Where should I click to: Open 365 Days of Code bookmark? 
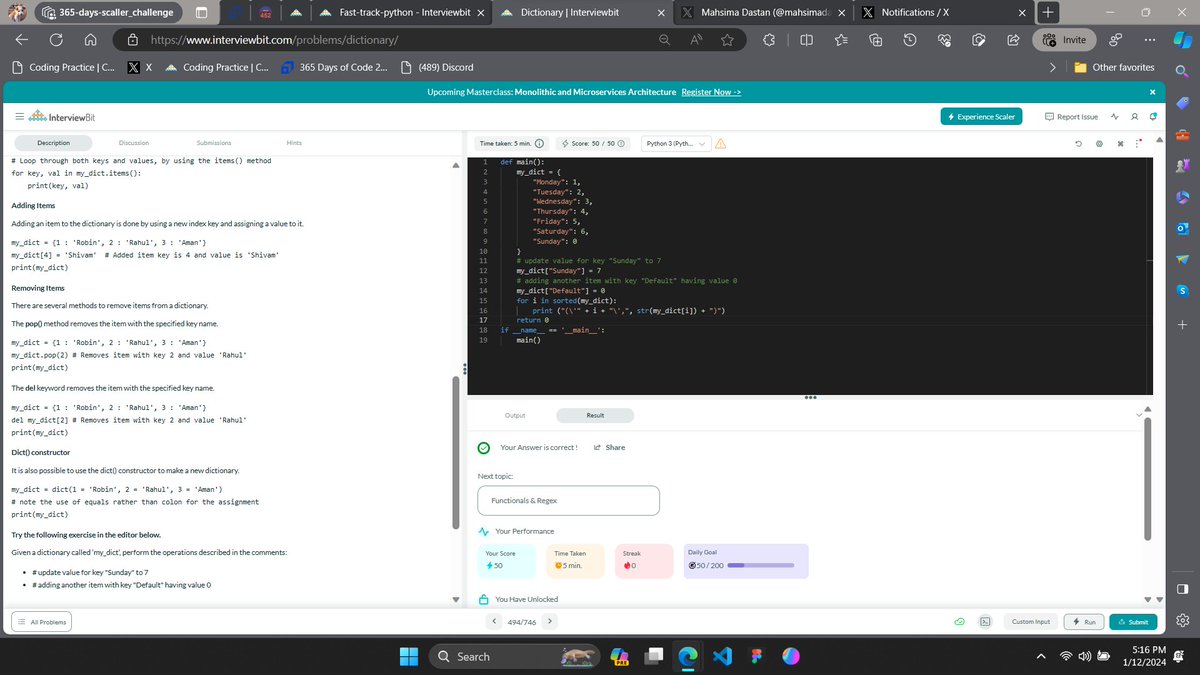click(333, 67)
